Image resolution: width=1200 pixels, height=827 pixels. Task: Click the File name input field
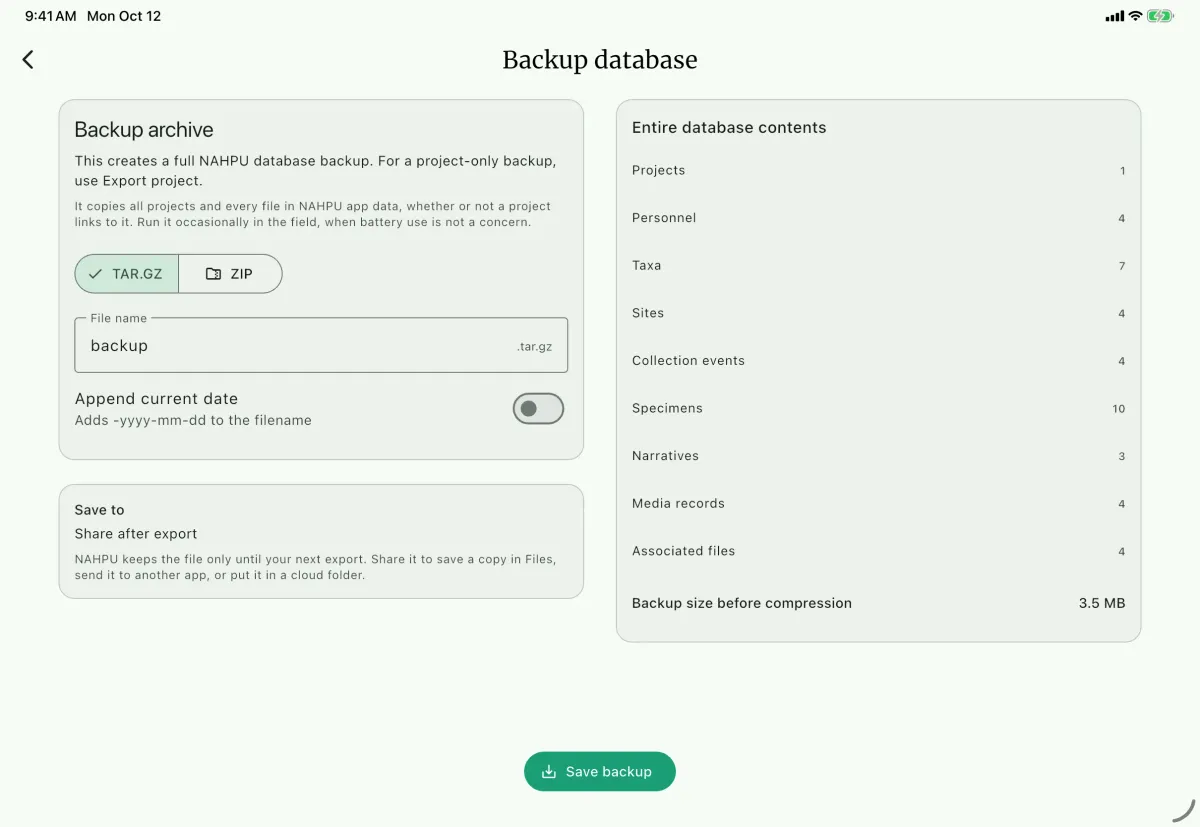point(321,345)
